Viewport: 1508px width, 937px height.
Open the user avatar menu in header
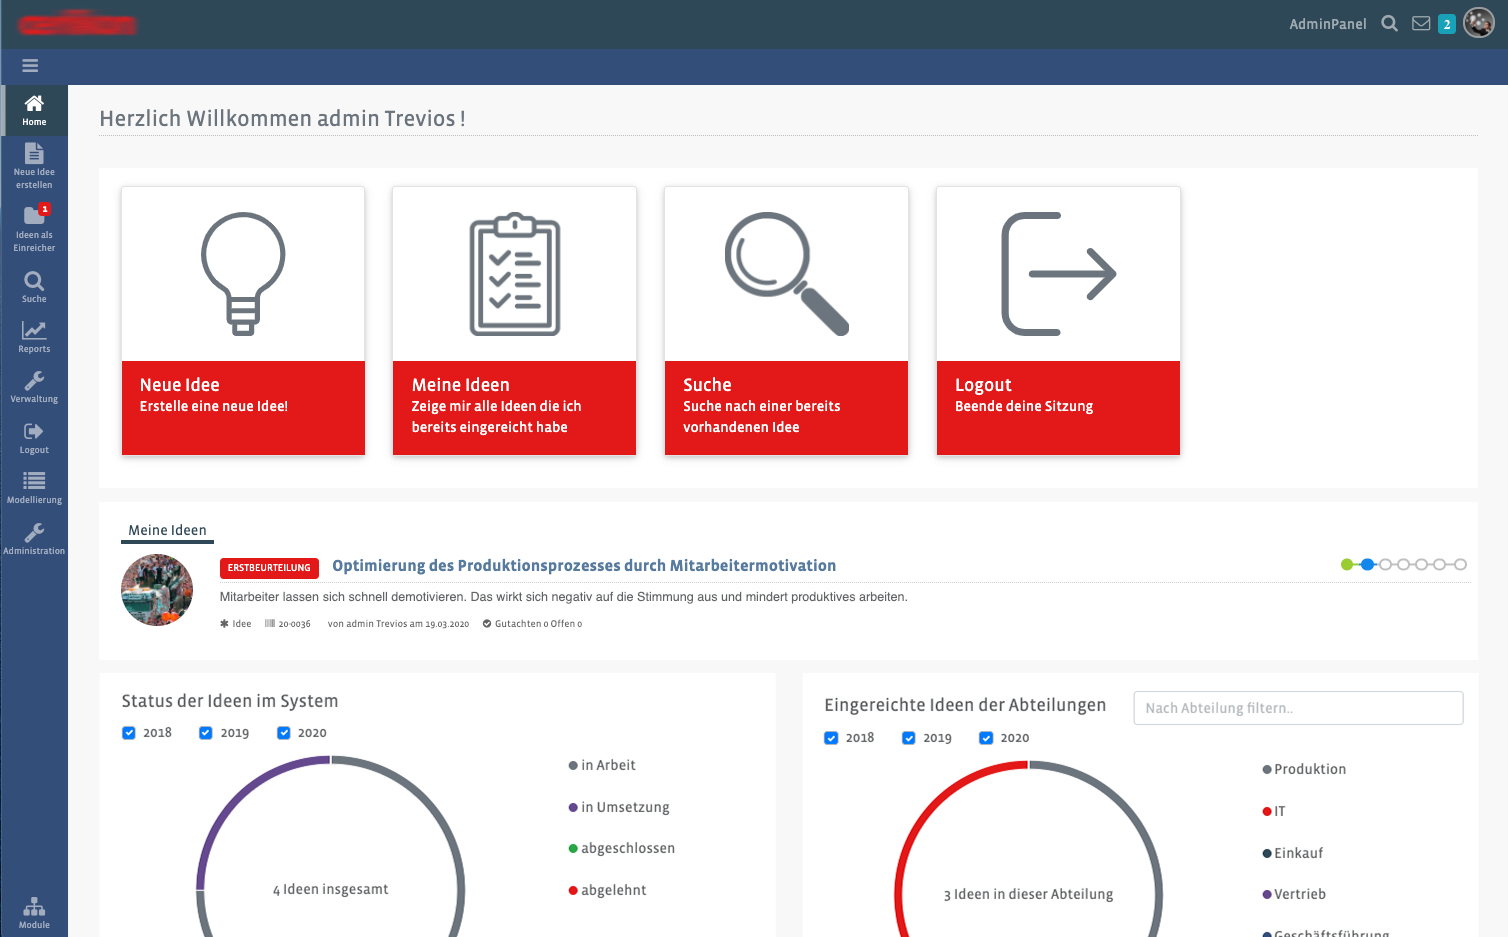1478,23
